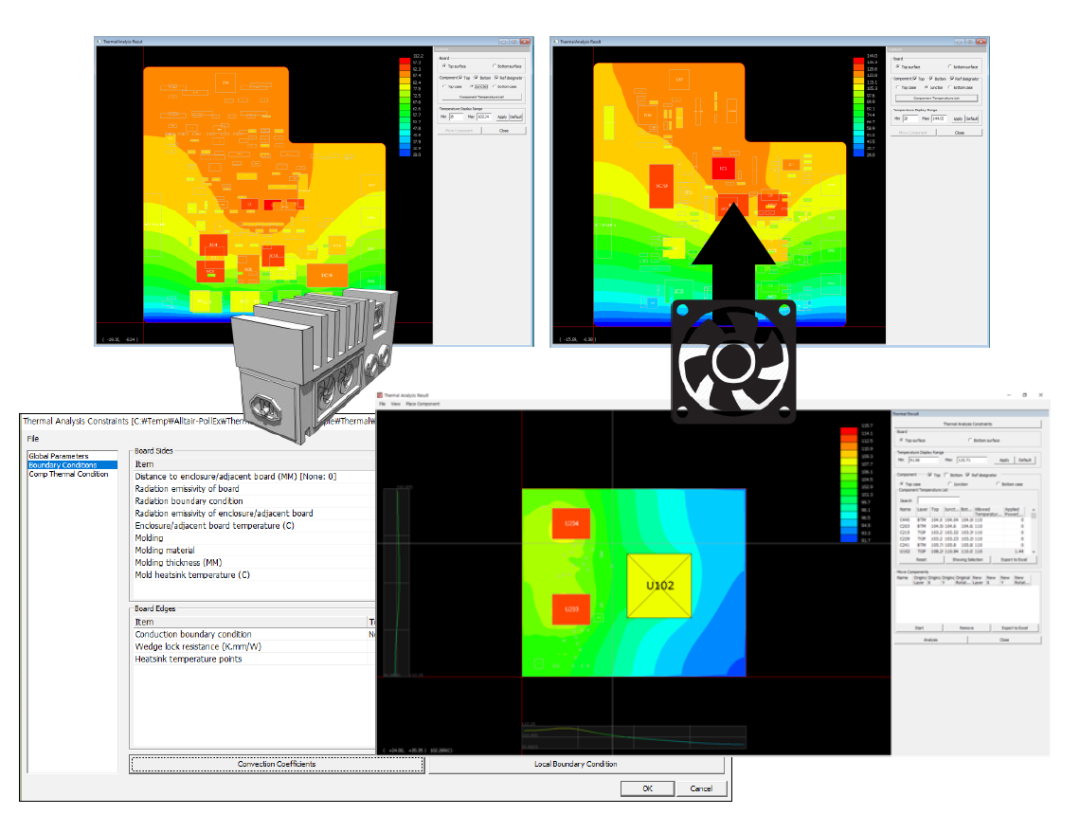Select Enclosure/adjacent board temperature (C) row
The image size is (1080, 815).
pyautogui.click(x=253, y=526)
